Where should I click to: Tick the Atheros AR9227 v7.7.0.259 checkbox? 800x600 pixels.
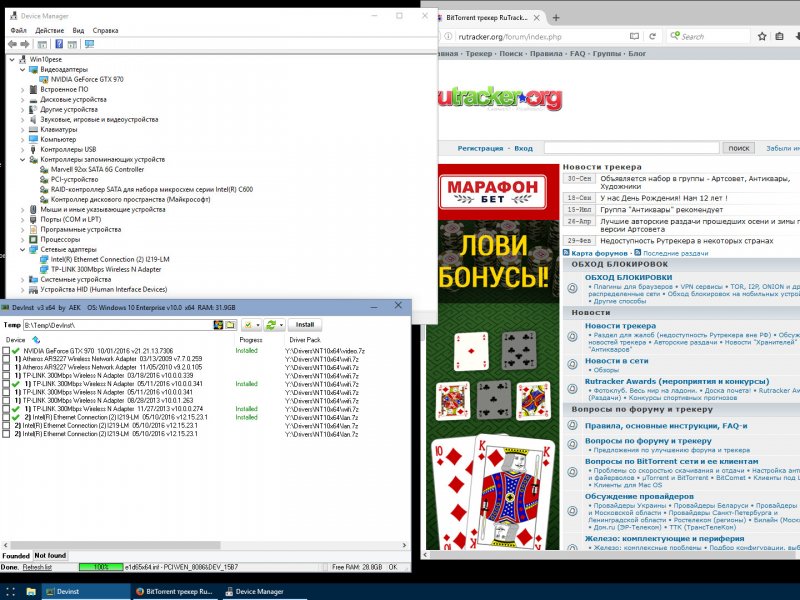[6, 359]
